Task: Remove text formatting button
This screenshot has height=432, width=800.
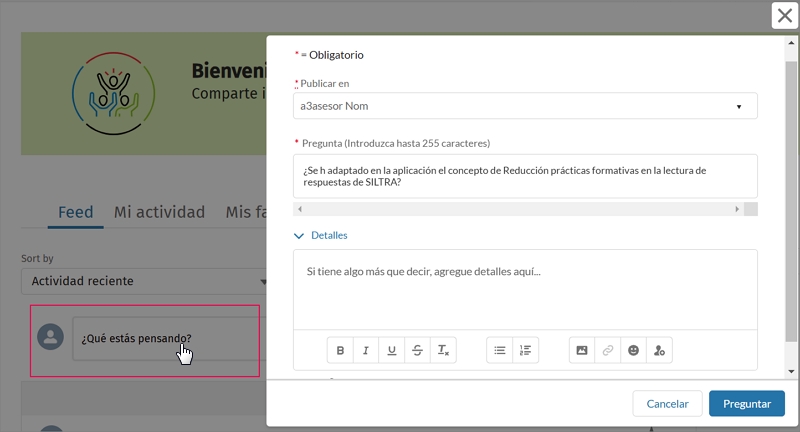Action: point(443,350)
